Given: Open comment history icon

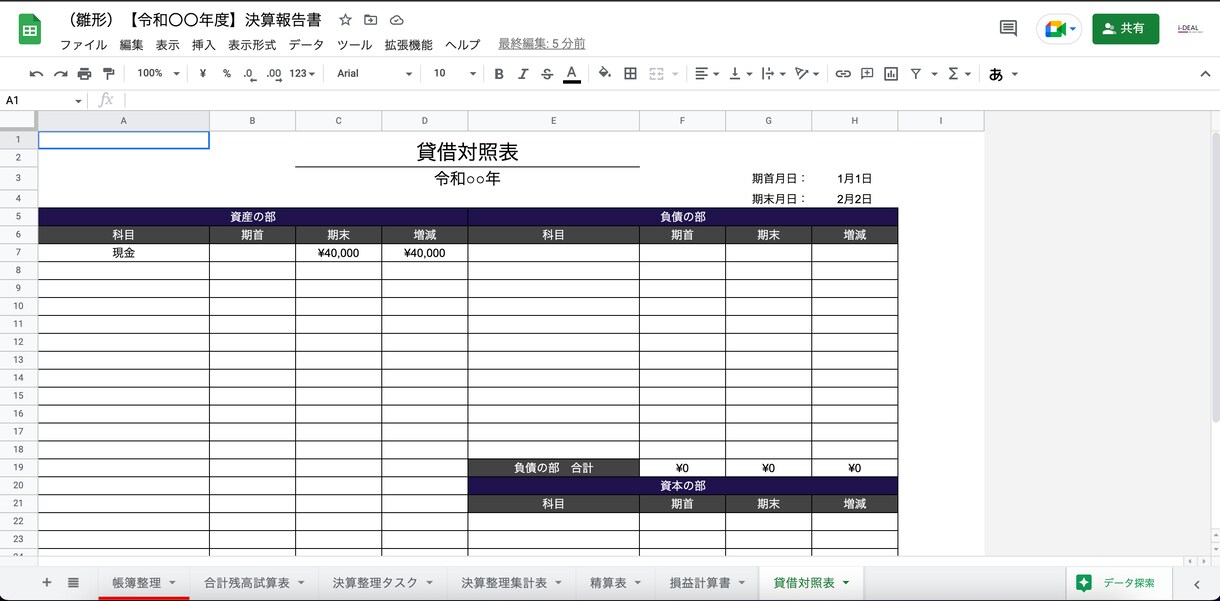Looking at the screenshot, I should pyautogui.click(x=1008, y=29).
